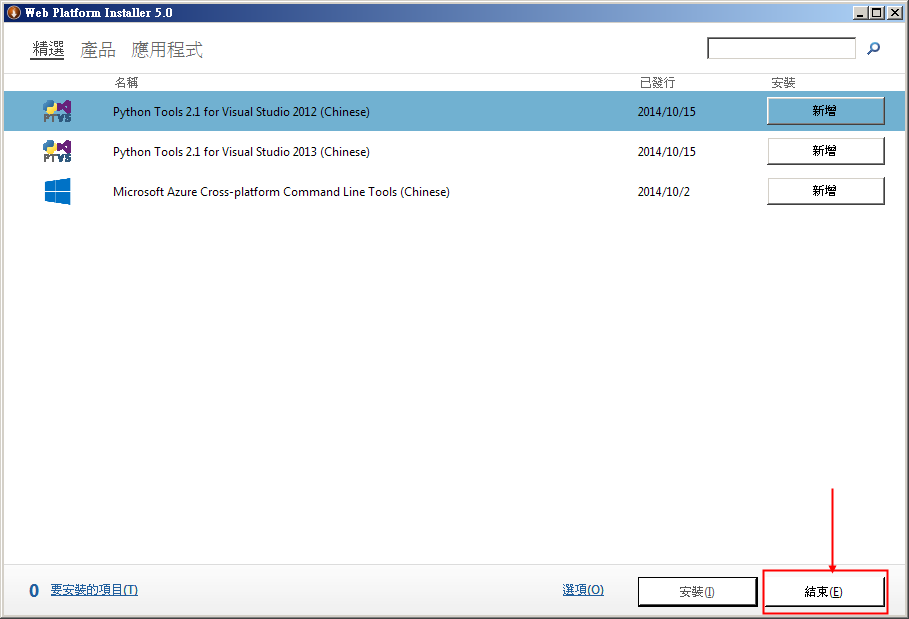Focus the search input field
The width and height of the screenshot is (909, 619).
click(781, 48)
